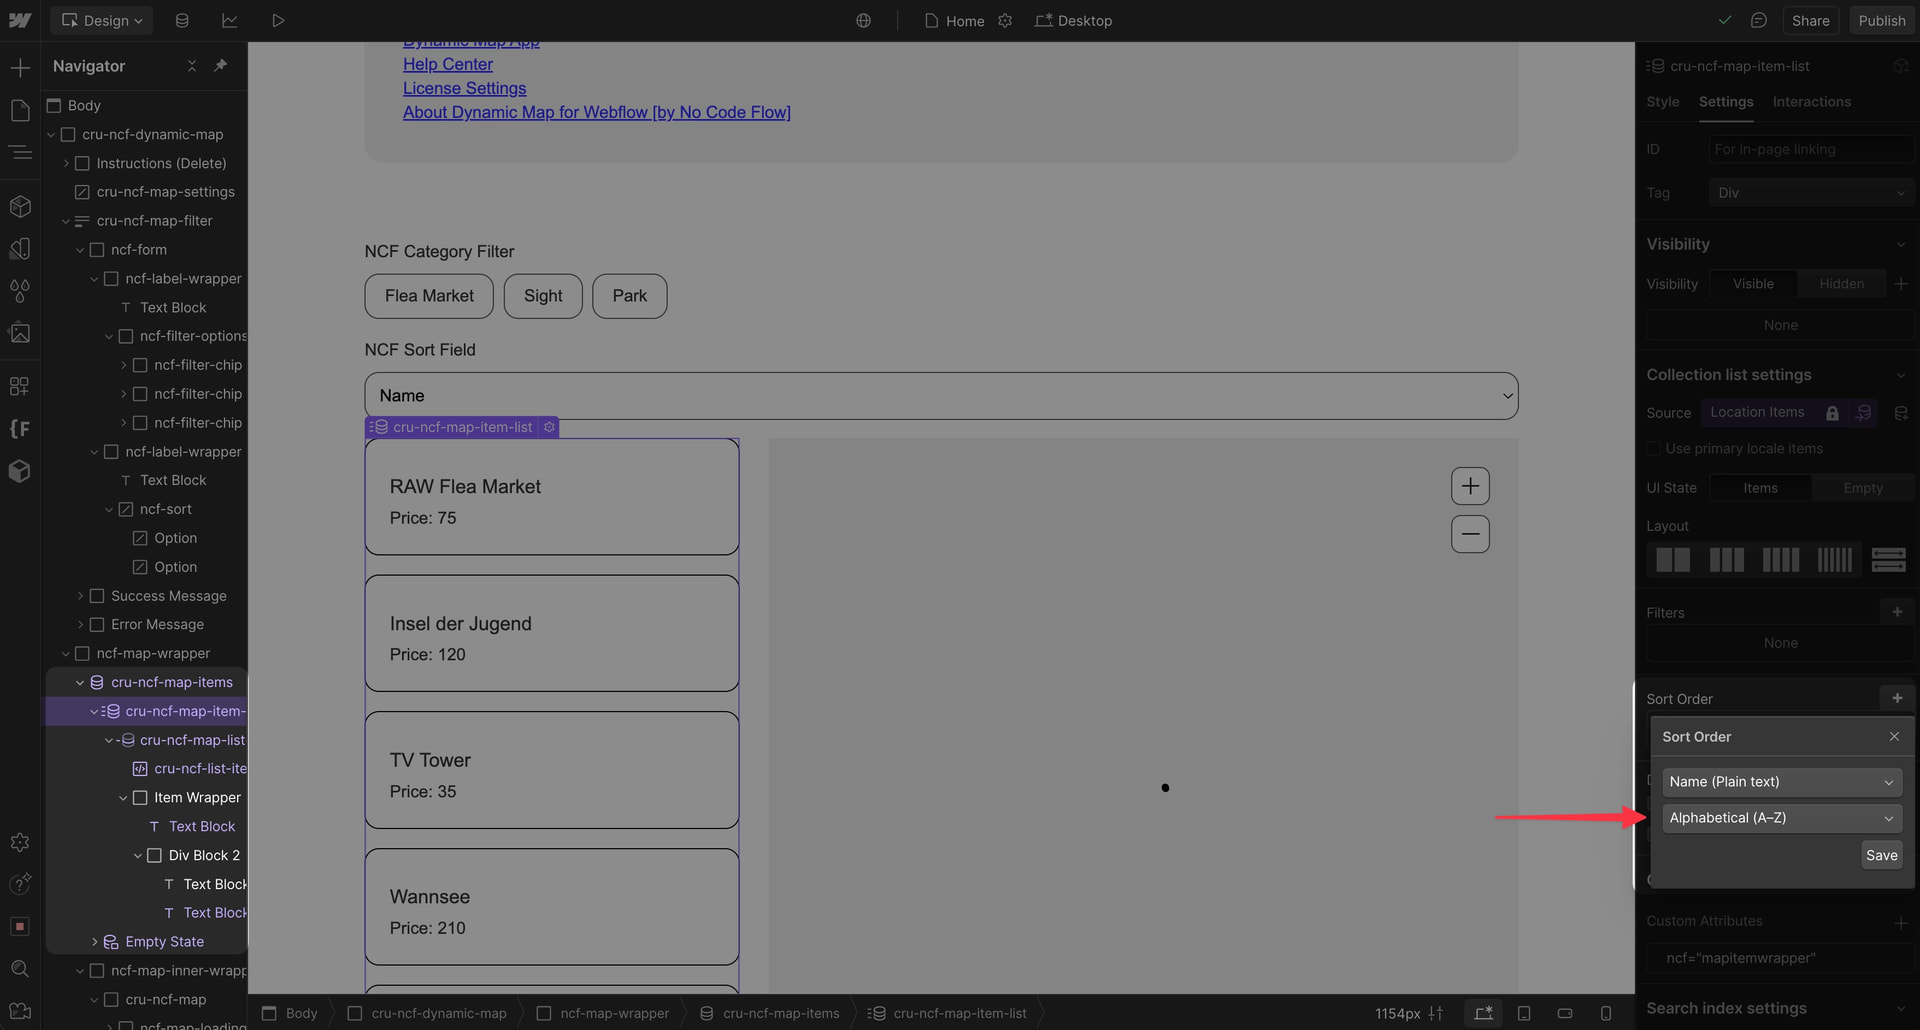This screenshot has width=1920, height=1030.
Task: Switch to the Interactions tab
Action: 1812,102
